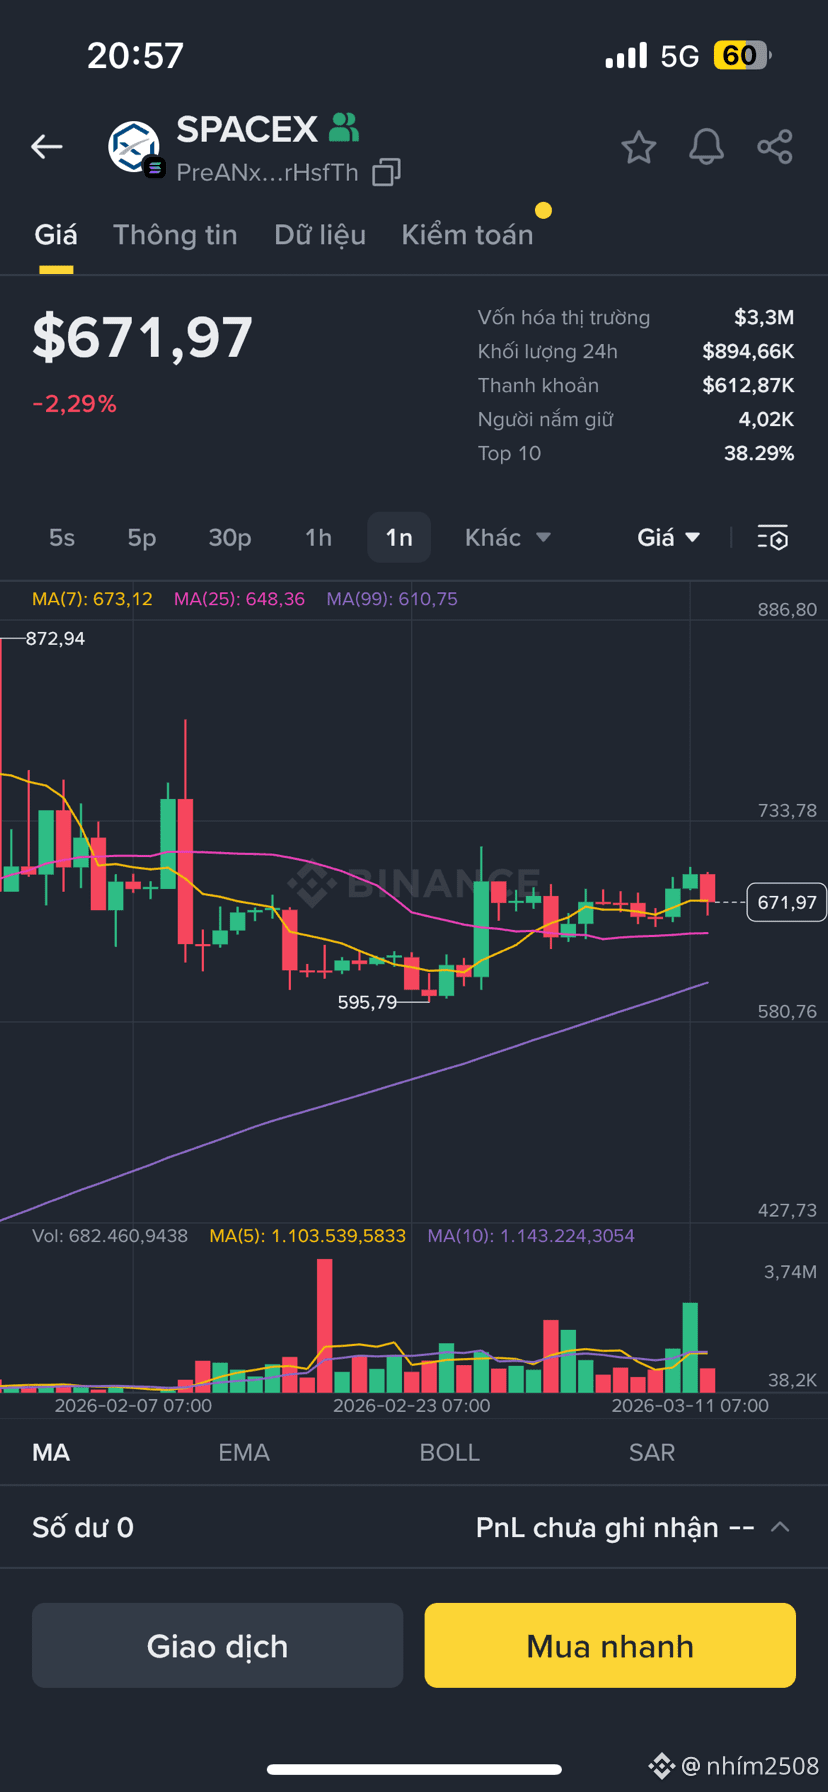Tap the back arrow icon
This screenshot has width=828, height=1792.
(47, 147)
